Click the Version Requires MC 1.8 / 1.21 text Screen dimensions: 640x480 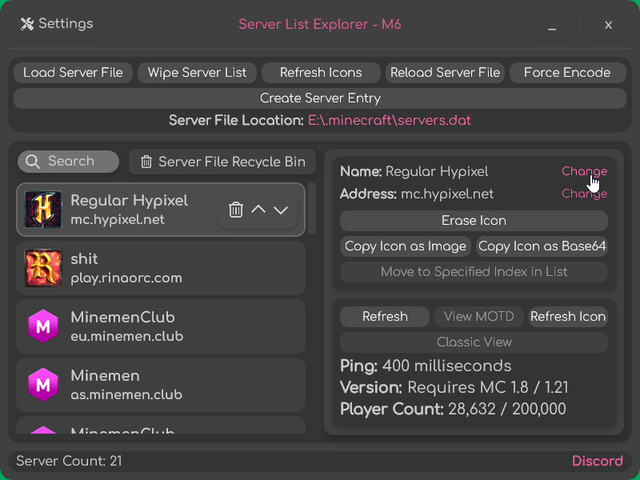pos(454,388)
